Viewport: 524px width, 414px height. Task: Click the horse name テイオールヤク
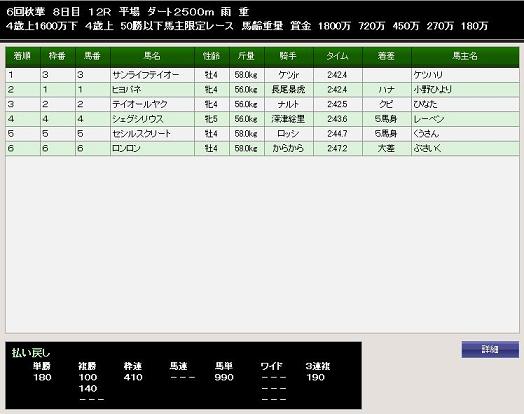(140, 104)
